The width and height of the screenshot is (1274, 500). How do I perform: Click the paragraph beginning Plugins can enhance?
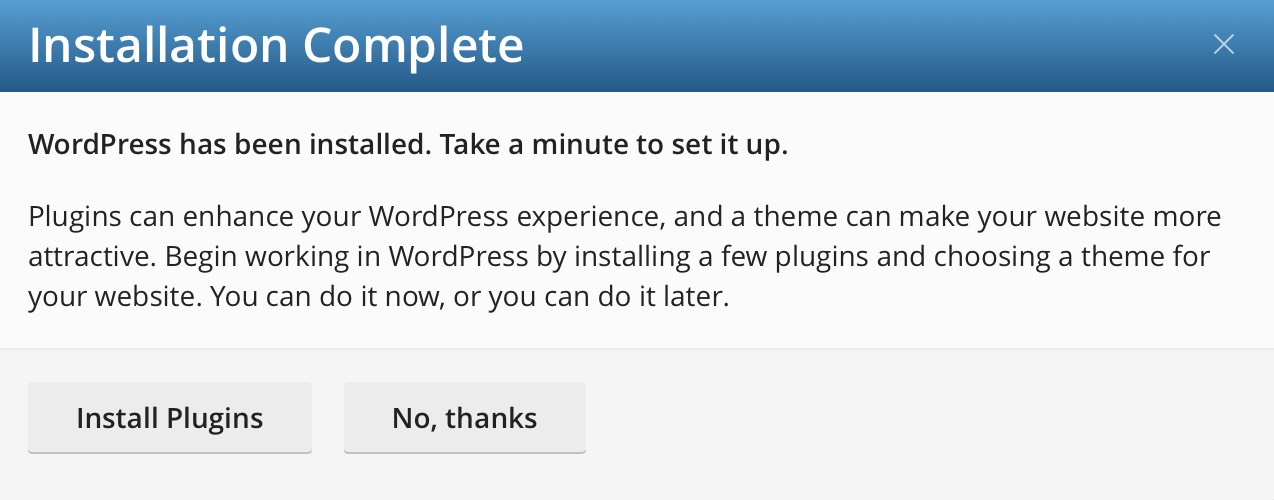(625, 258)
